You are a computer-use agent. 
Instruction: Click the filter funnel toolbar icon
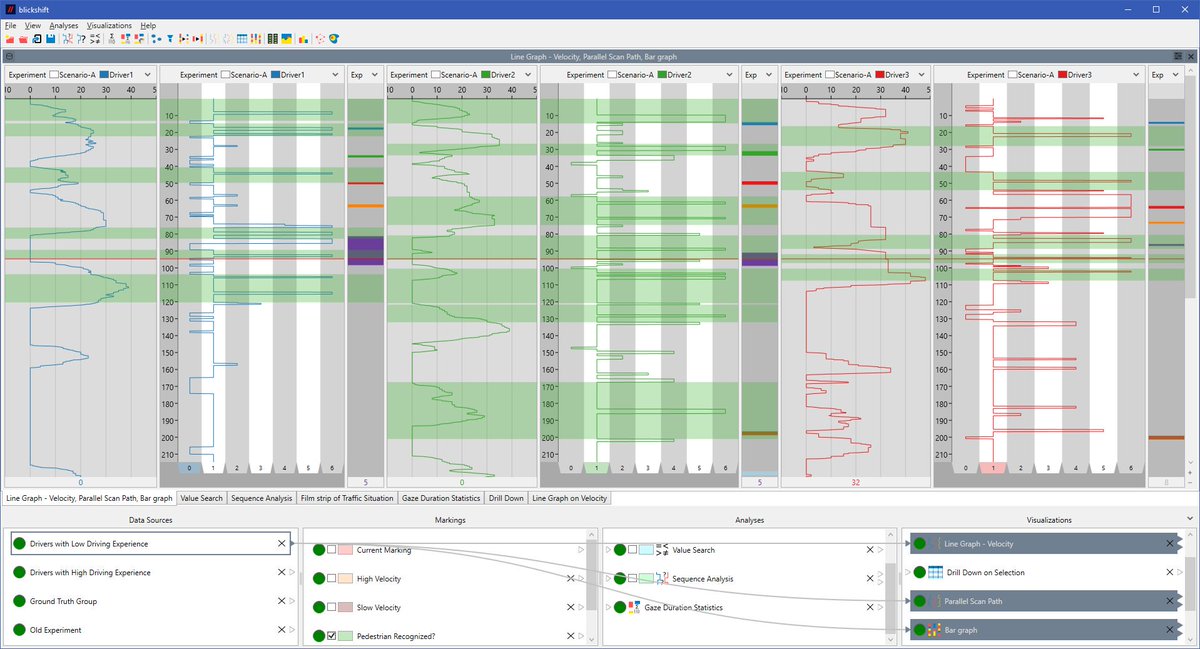[170, 39]
